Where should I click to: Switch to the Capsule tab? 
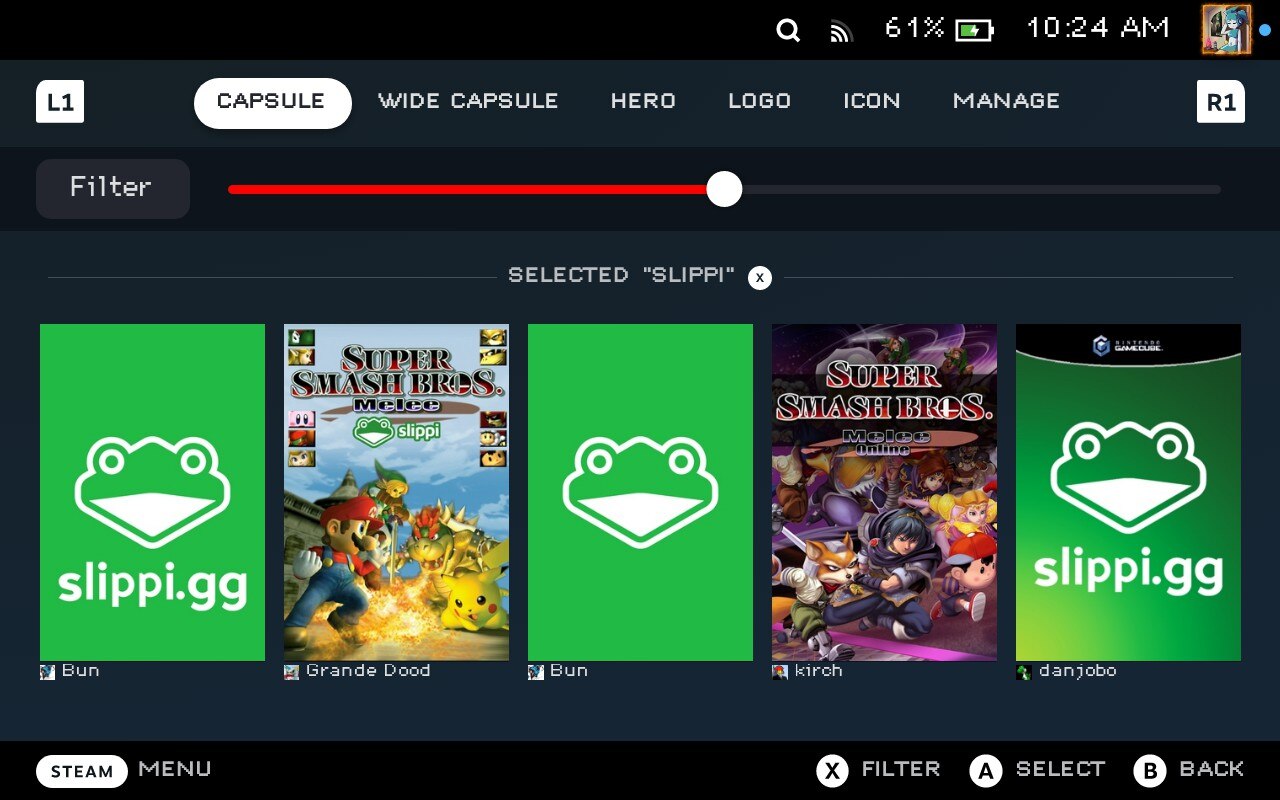[272, 102]
